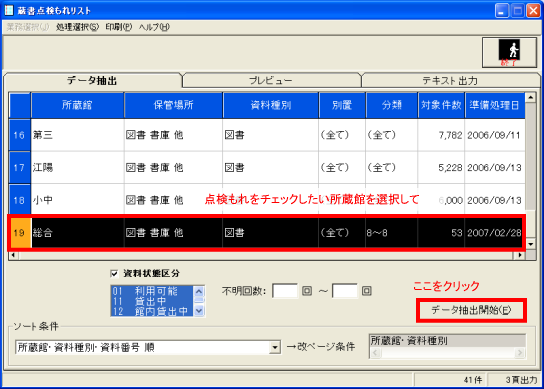The width and height of the screenshot is (544, 389).
Task: Click the 保管場所 column header
Action: (x=173, y=105)
